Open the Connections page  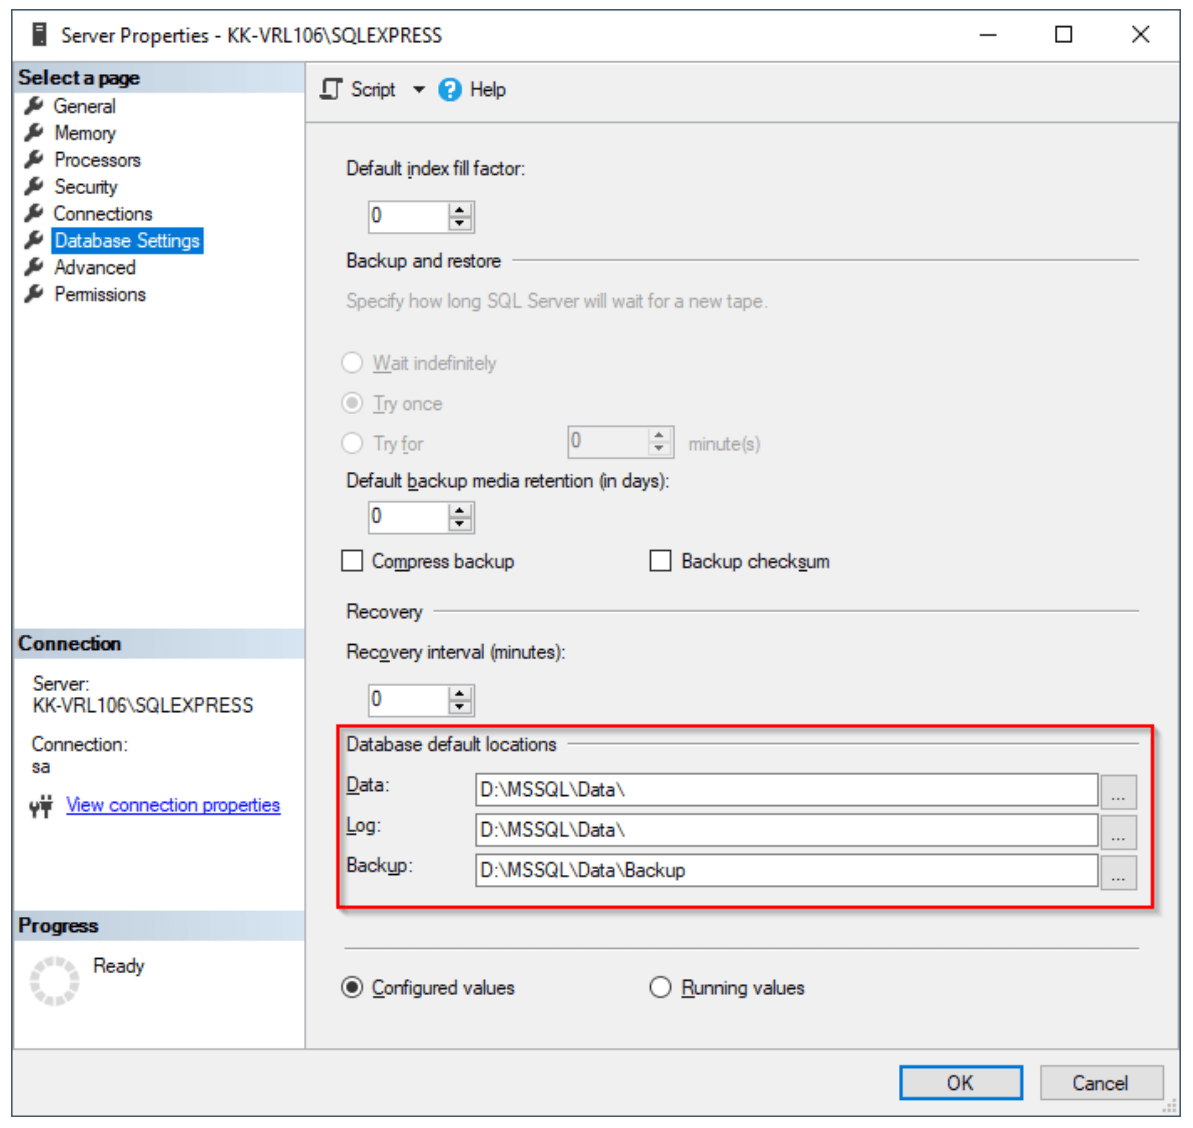(x=103, y=214)
